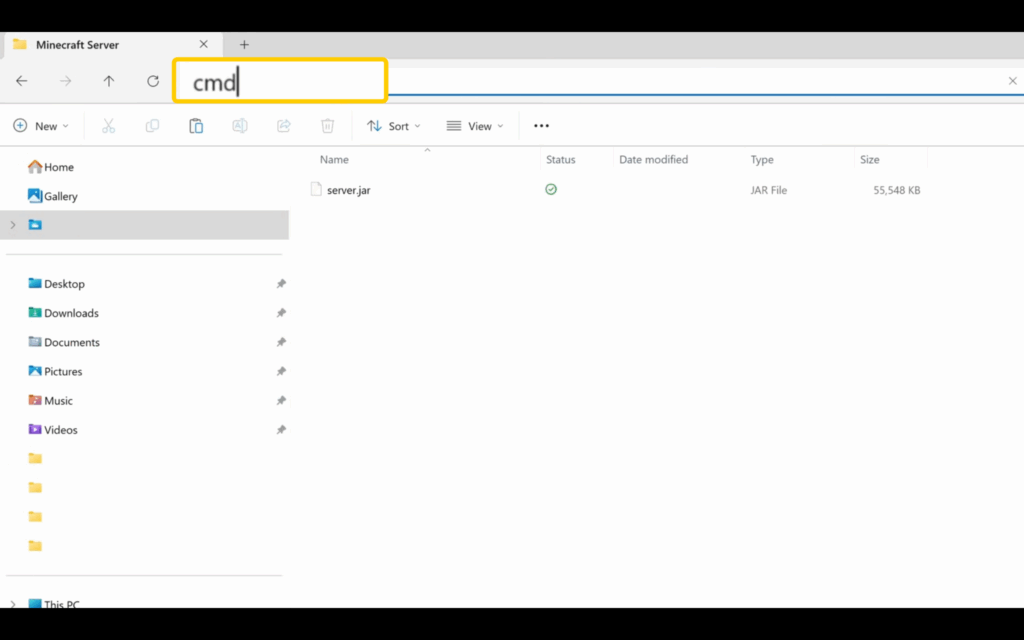Unpin Downloads using its pin icon
This screenshot has height=640, width=1024.
pos(281,313)
